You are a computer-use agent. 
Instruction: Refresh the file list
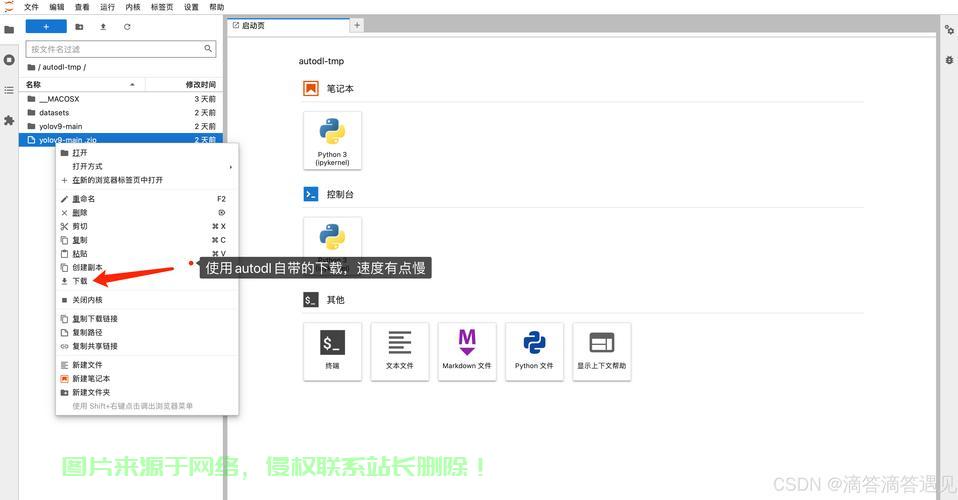point(127,27)
